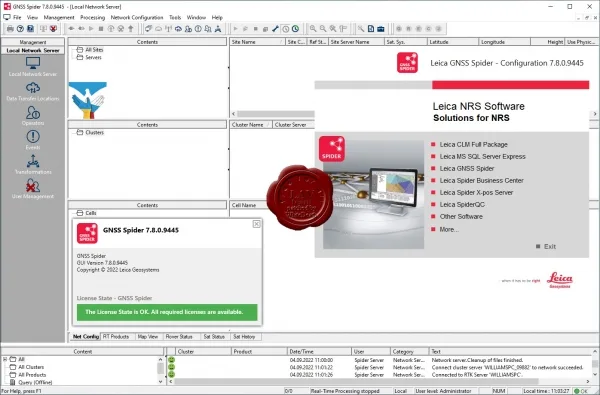Image resolution: width=600 pixels, height=395 pixels.
Task: Click the Print toolbar icon
Action: coord(10,29)
